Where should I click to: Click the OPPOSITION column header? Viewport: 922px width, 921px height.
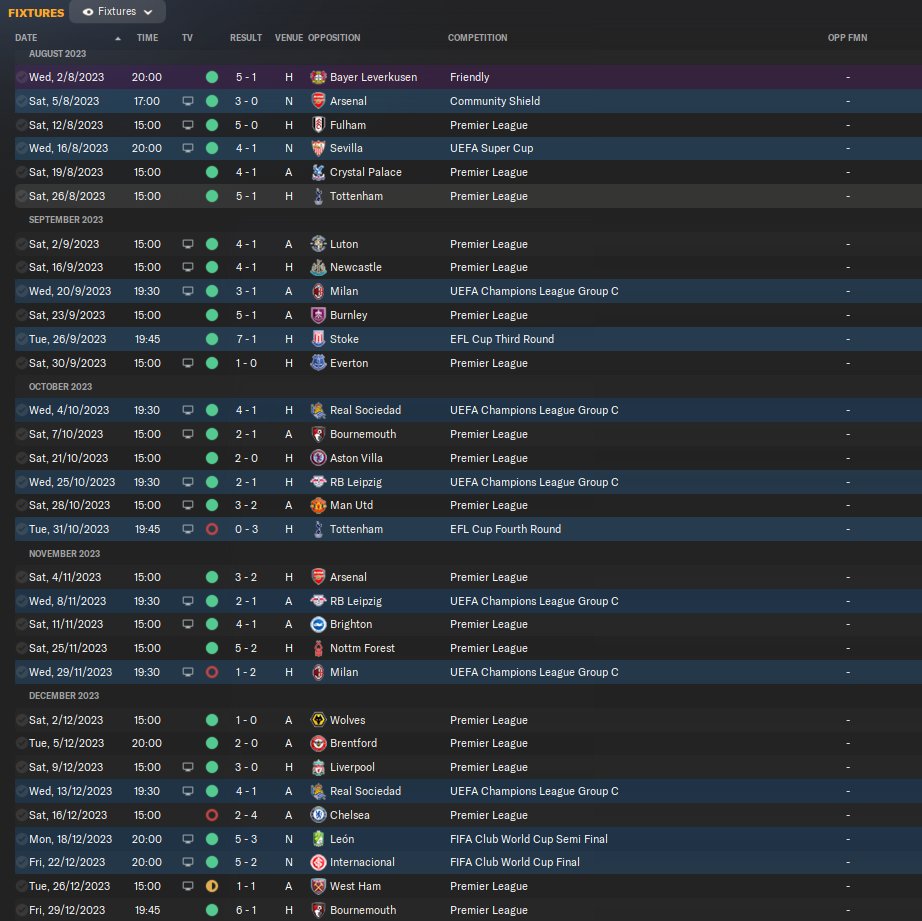click(334, 38)
